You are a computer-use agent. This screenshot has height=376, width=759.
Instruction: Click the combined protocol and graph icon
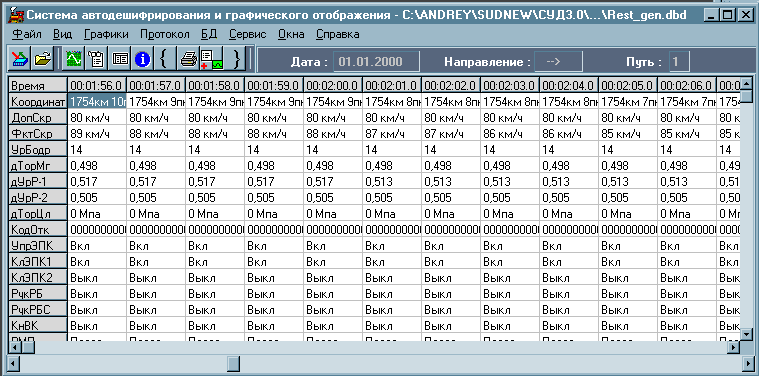[x=212, y=59]
